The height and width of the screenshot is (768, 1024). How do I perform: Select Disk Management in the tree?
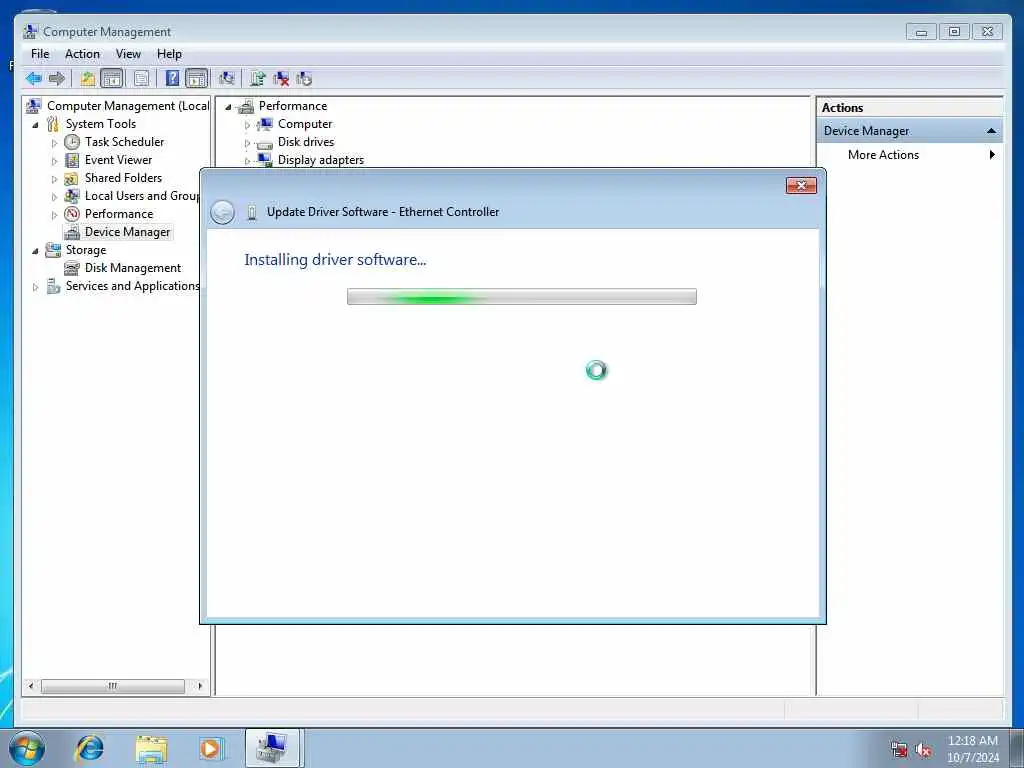tap(133, 268)
